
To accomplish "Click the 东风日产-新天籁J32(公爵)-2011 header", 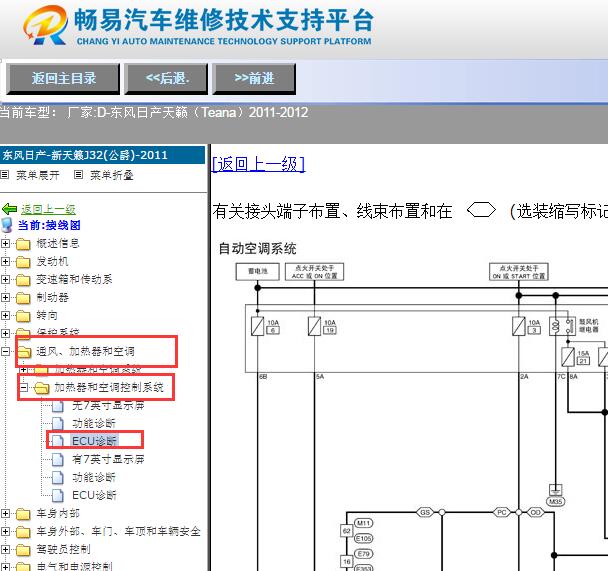I will pos(102,155).
